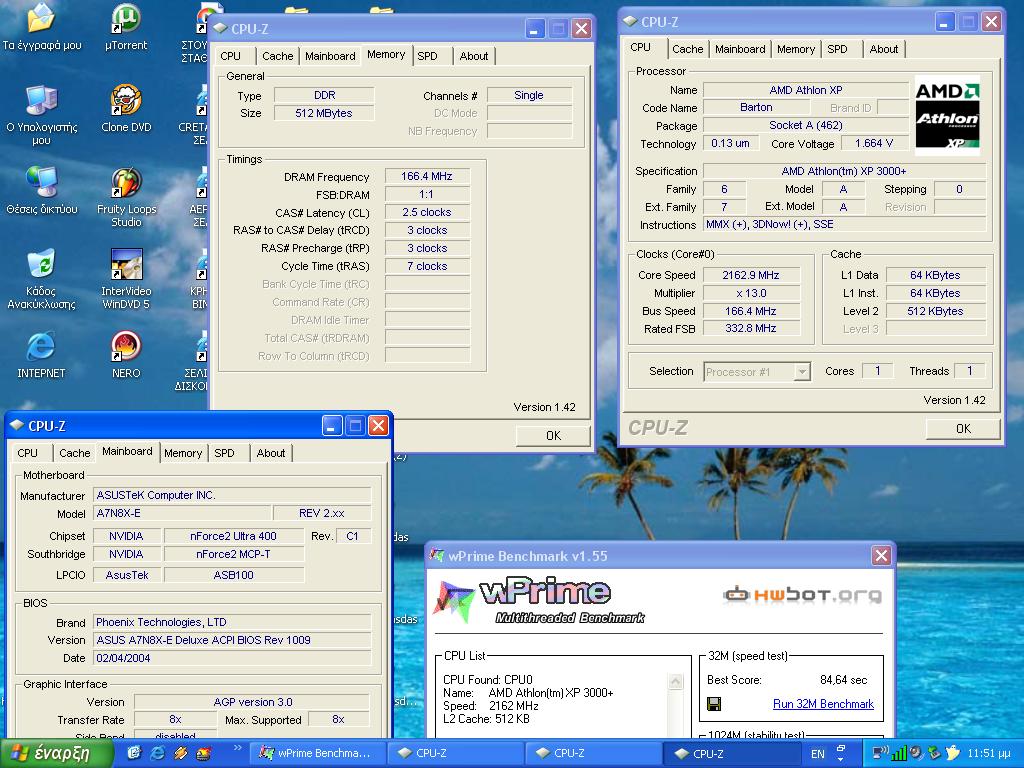This screenshot has height=768, width=1024.
Task: Click the Best Score value 84,64 sec
Action: coord(843,680)
